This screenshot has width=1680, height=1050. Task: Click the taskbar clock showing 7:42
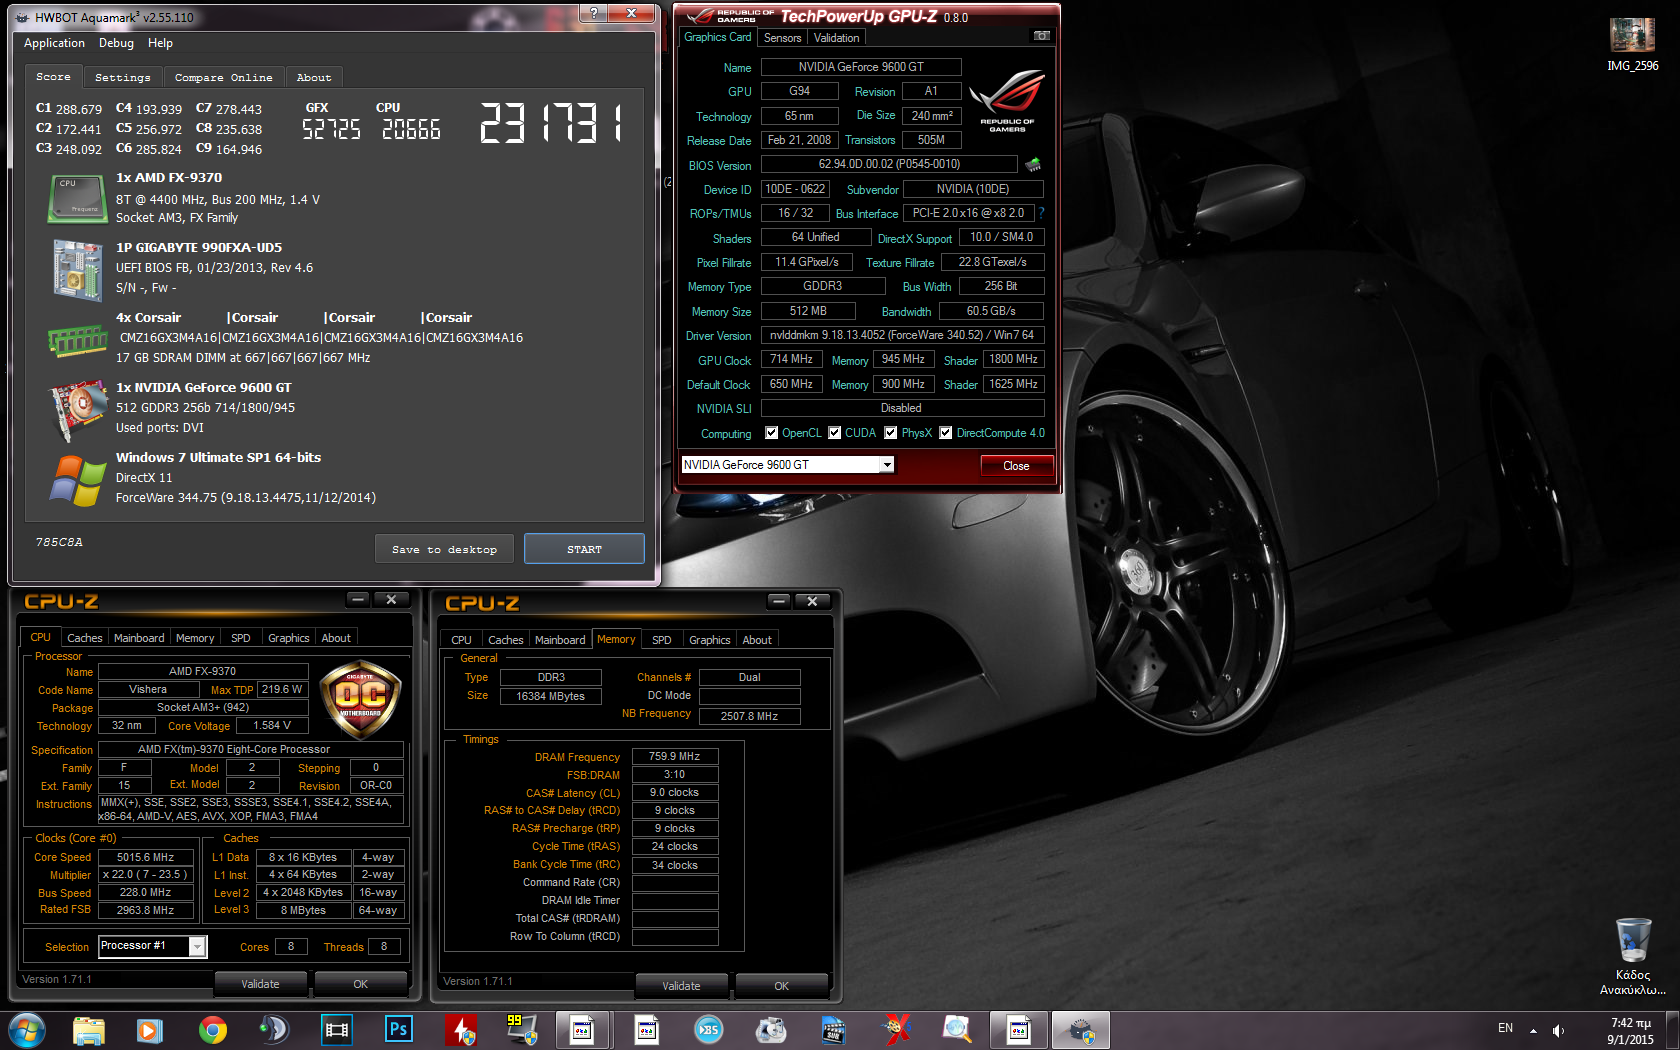coord(1630,1031)
